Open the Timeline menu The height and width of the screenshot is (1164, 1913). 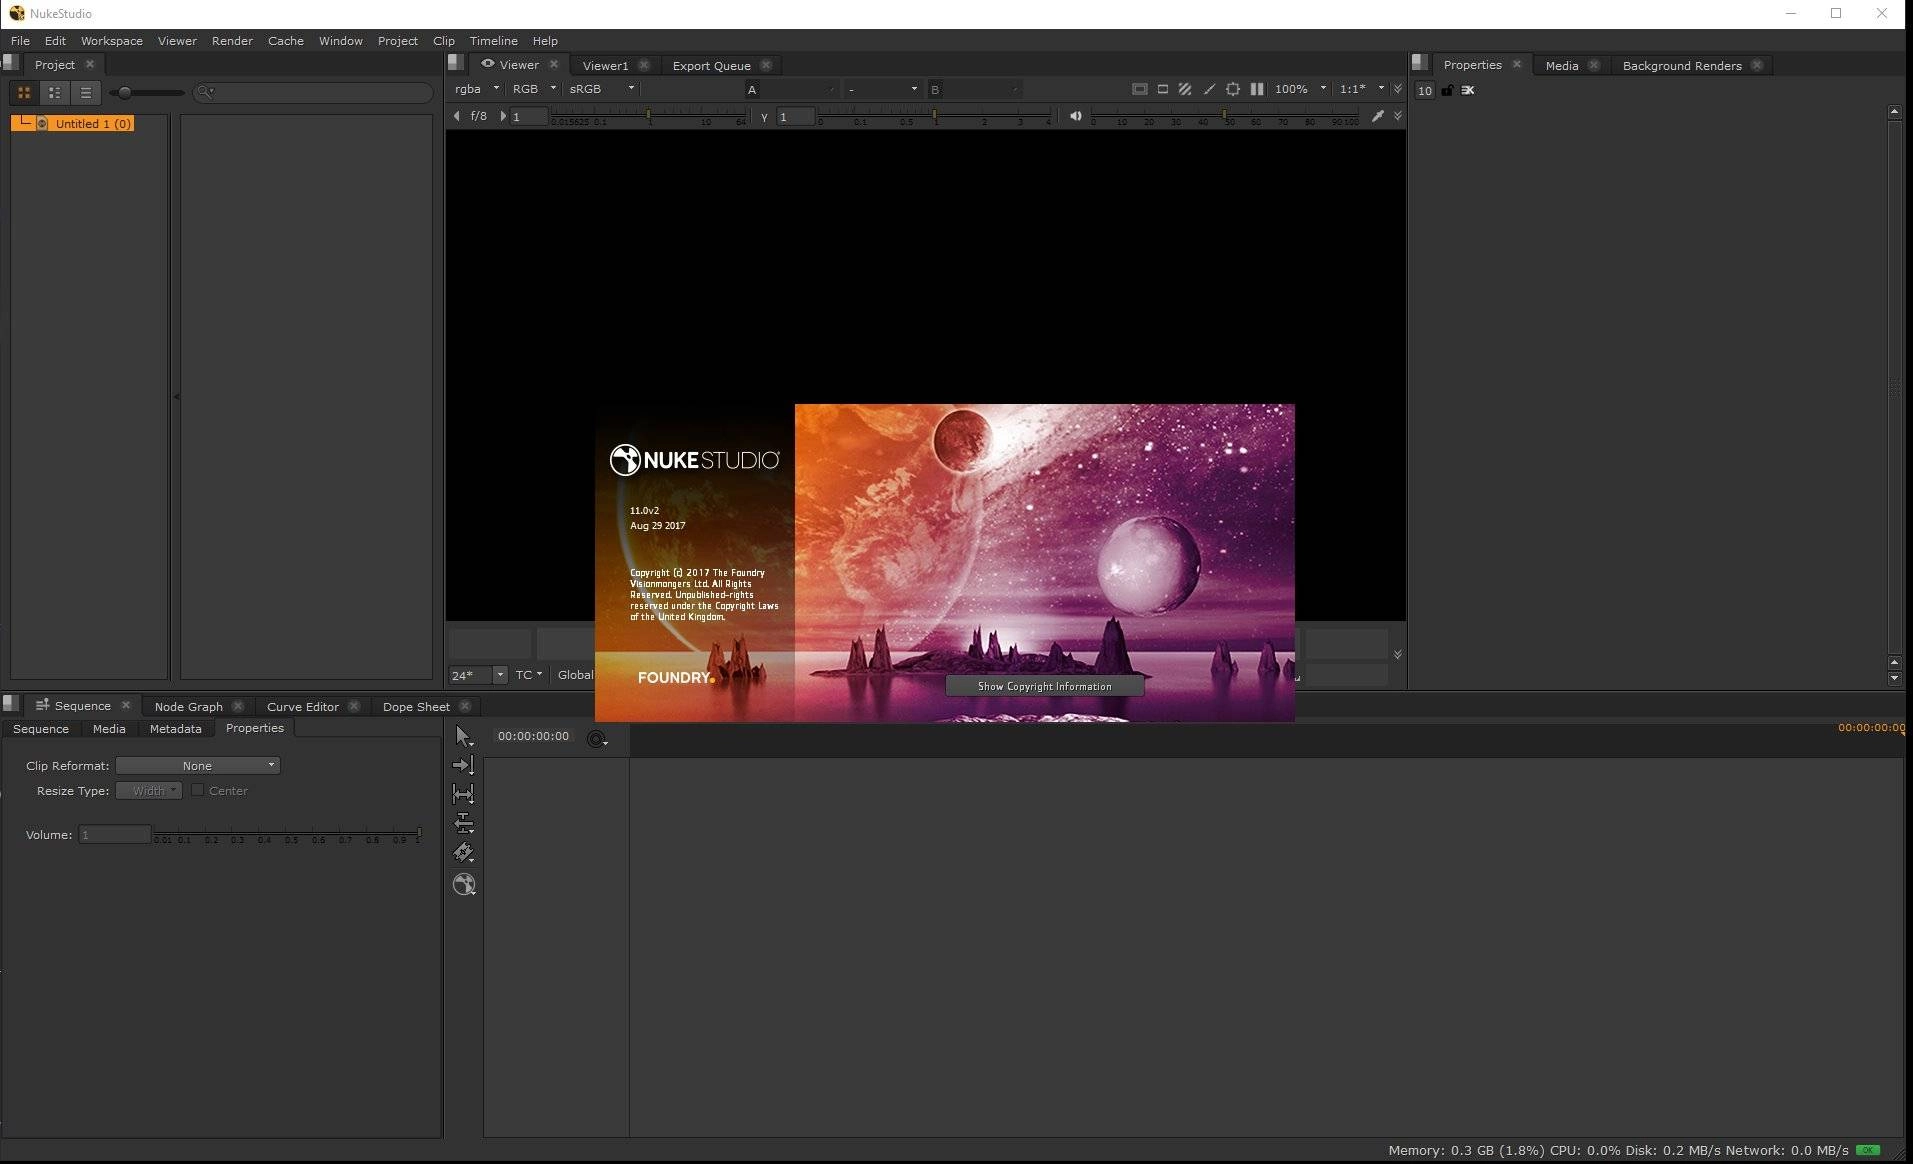pos(494,41)
